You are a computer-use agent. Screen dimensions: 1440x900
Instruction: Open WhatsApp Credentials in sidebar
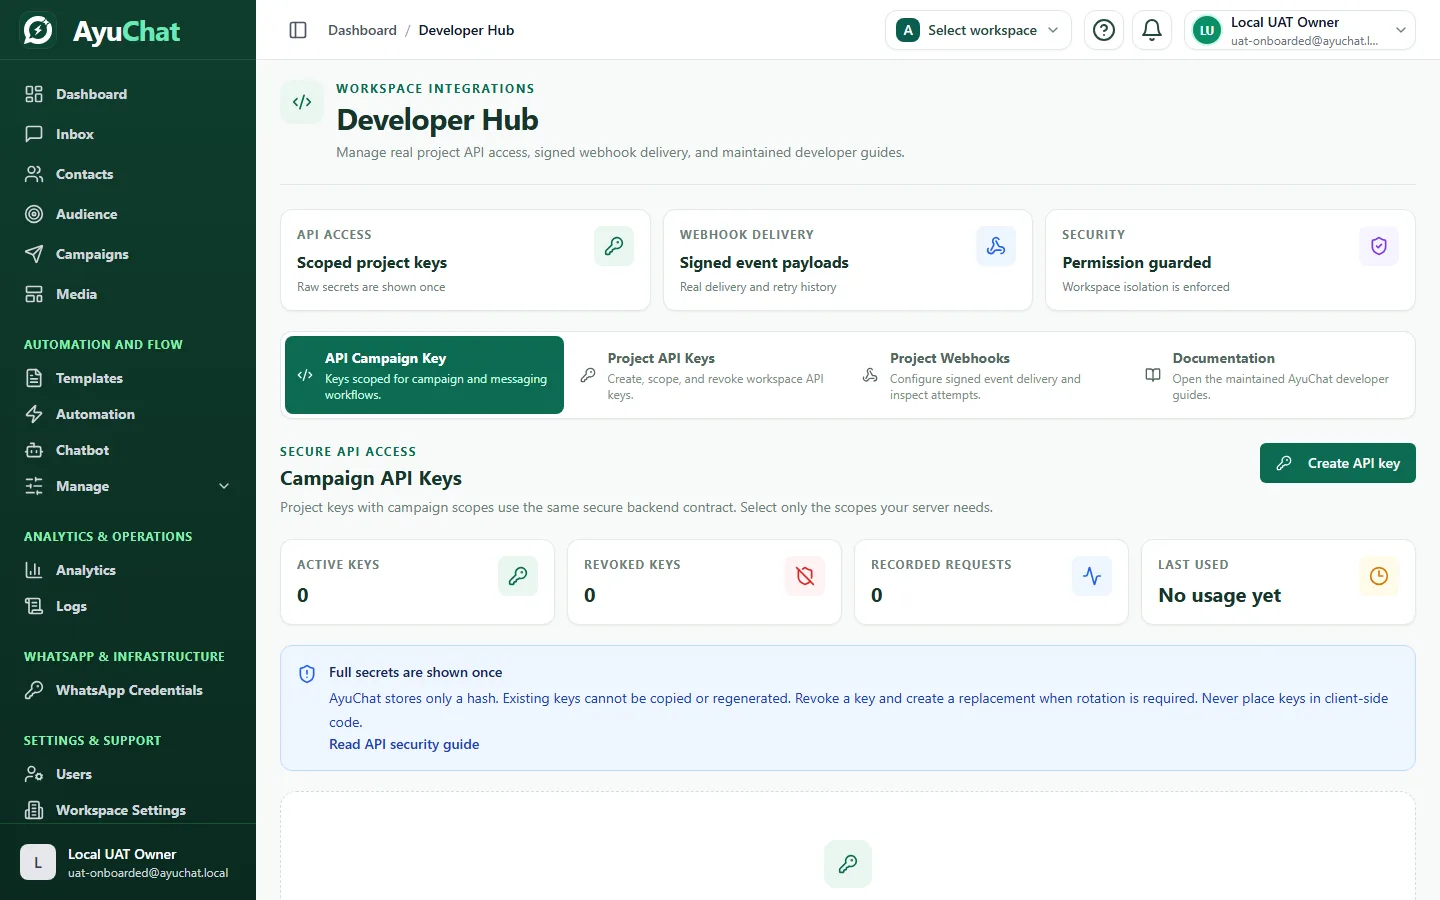click(128, 690)
